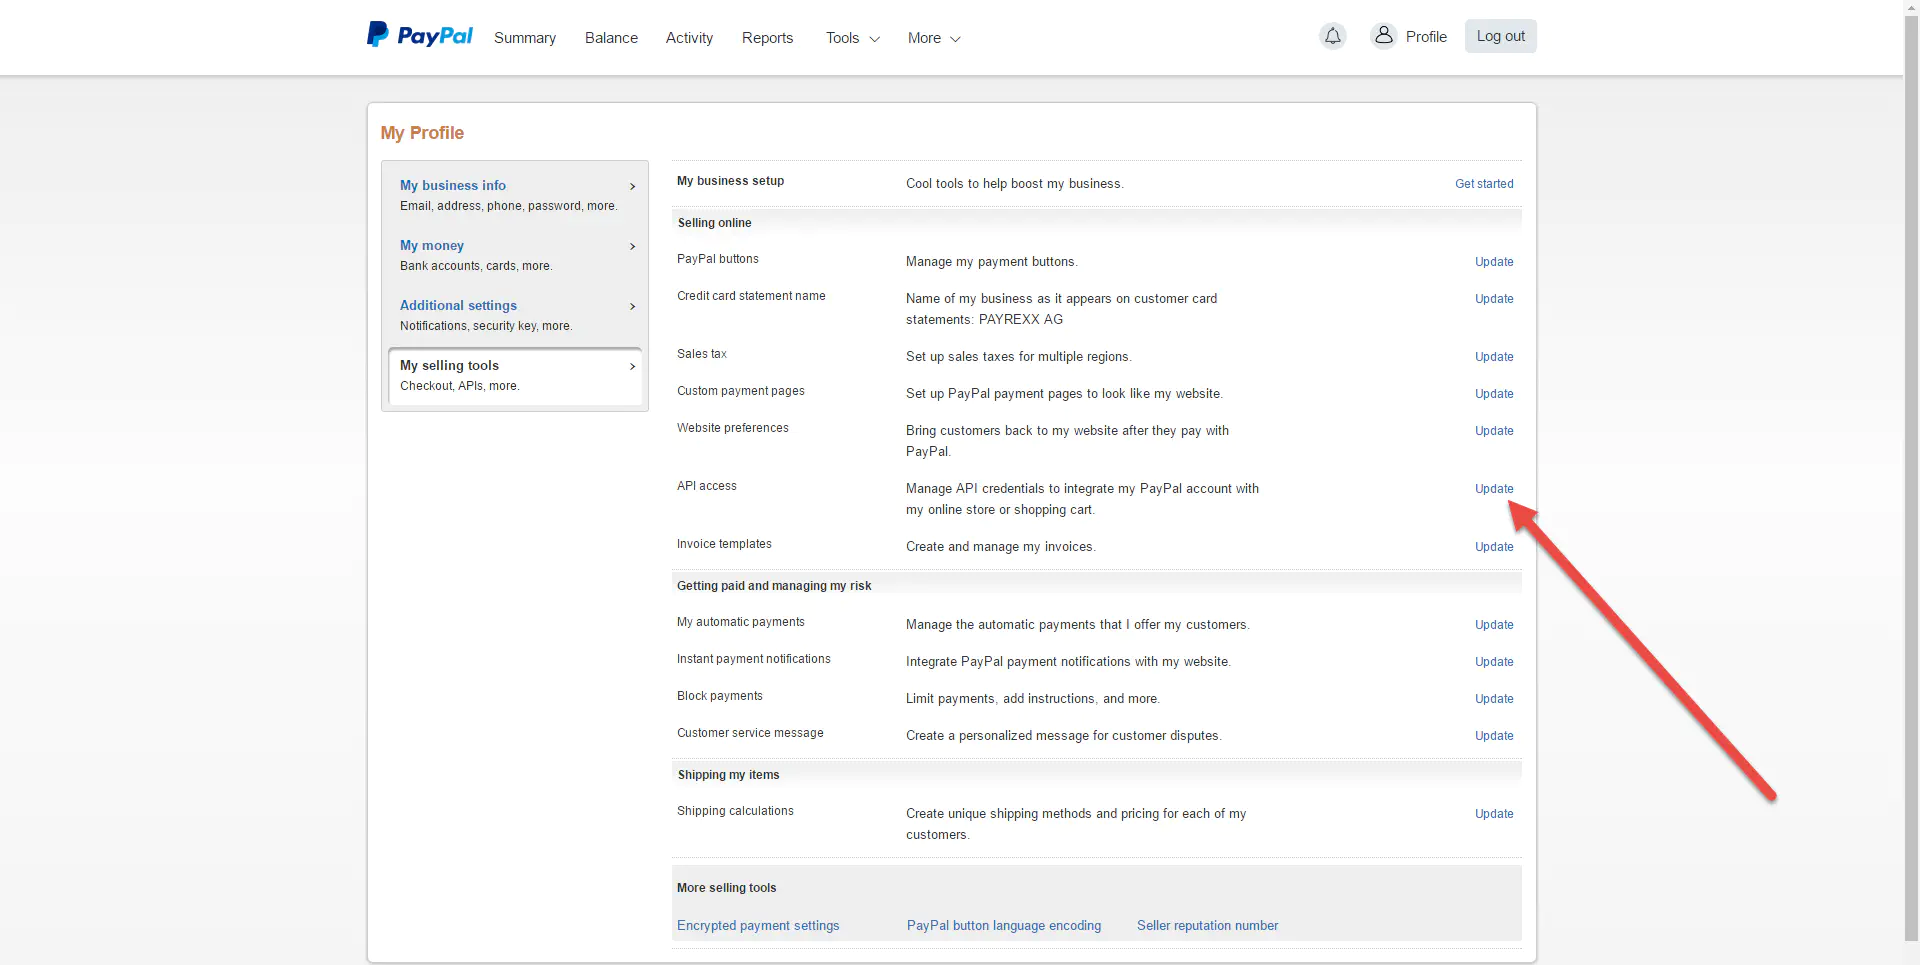Open the Reports page

point(767,38)
